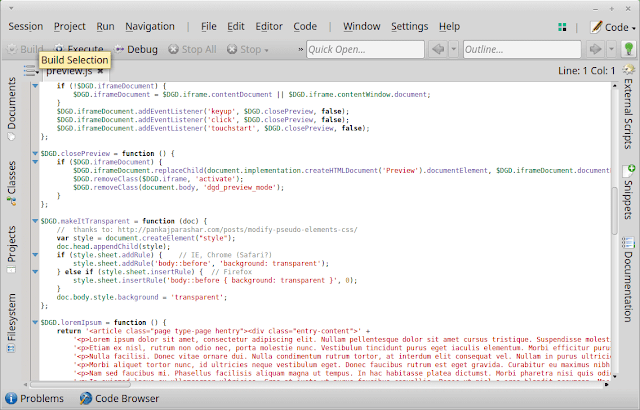
Task: Open the Documents side panel
Action: click(x=11, y=109)
